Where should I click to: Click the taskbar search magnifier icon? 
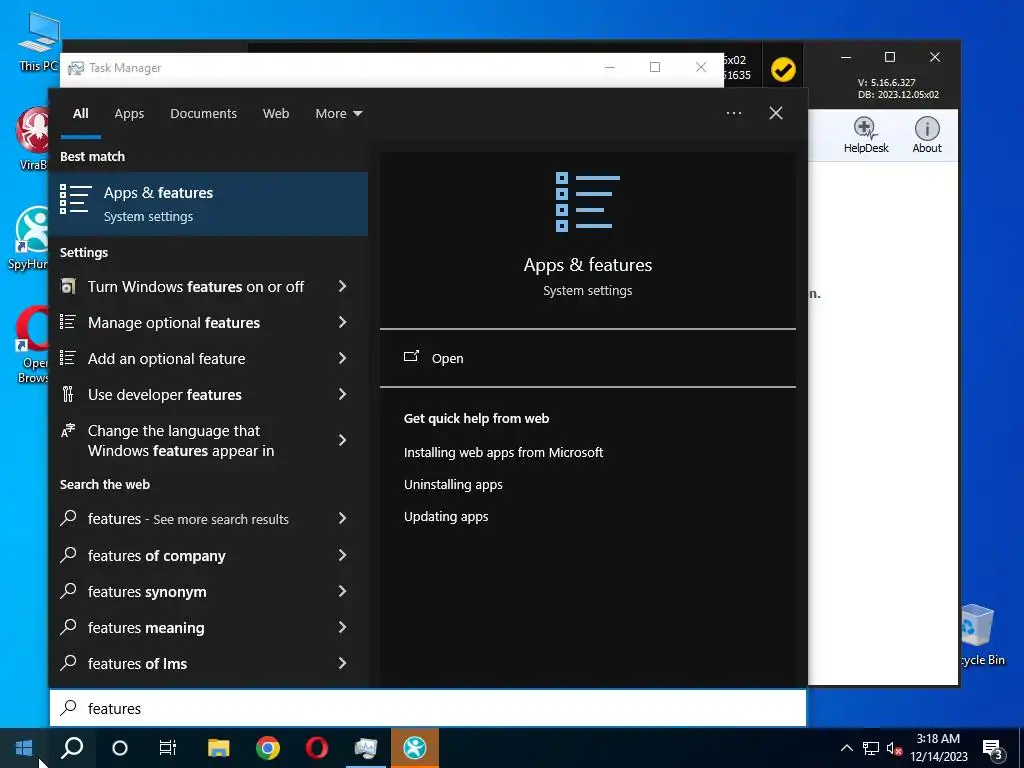pyautogui.click(x=72, y=748)
